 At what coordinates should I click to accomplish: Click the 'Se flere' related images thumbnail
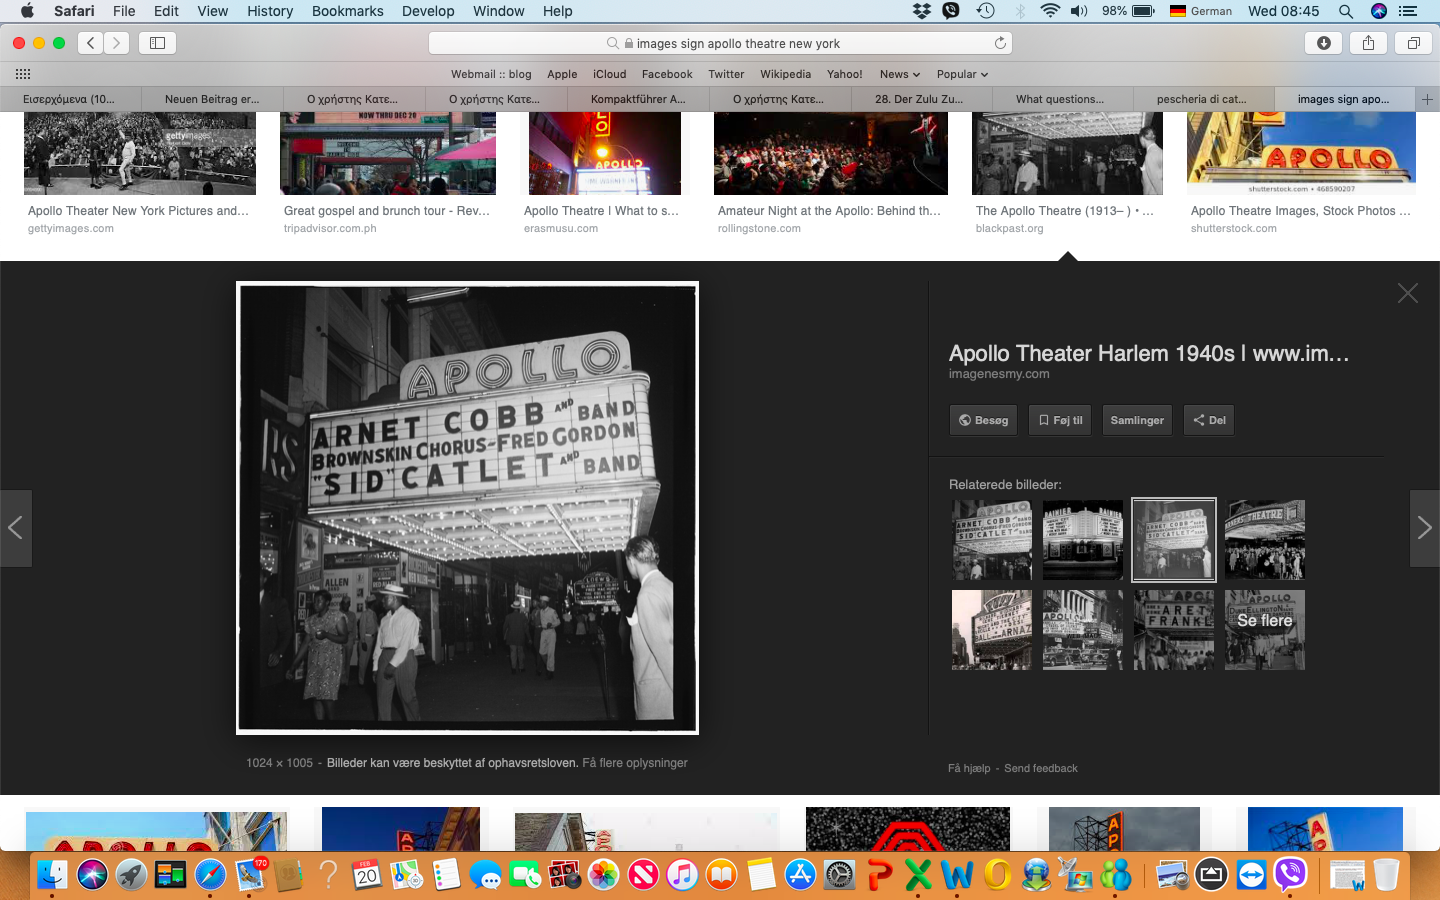click(x=1265, y=630)
